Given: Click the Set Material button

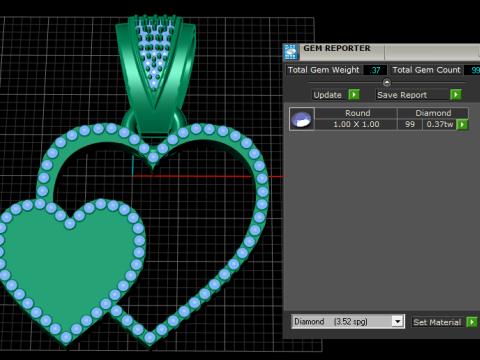Looking at the screenshot, I should pyautogui.click(x=437, y=322).
